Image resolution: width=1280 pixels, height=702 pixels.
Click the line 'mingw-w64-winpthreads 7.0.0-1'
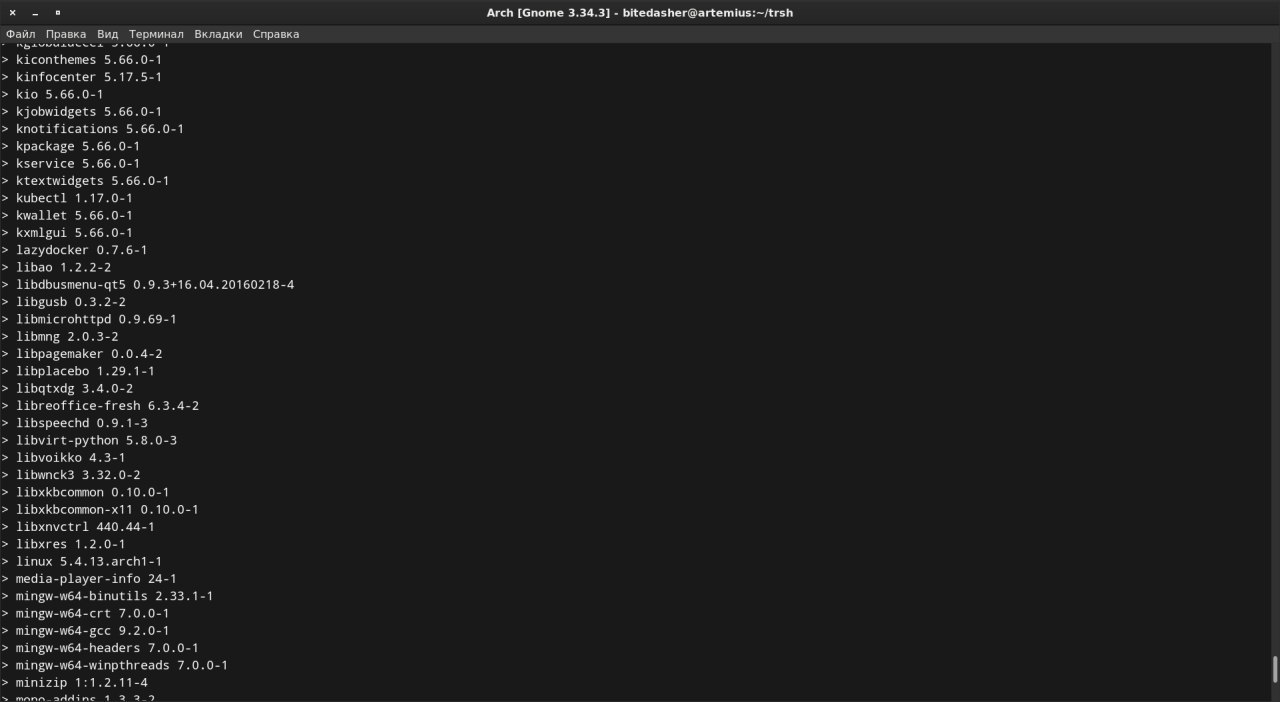point(122,665)
